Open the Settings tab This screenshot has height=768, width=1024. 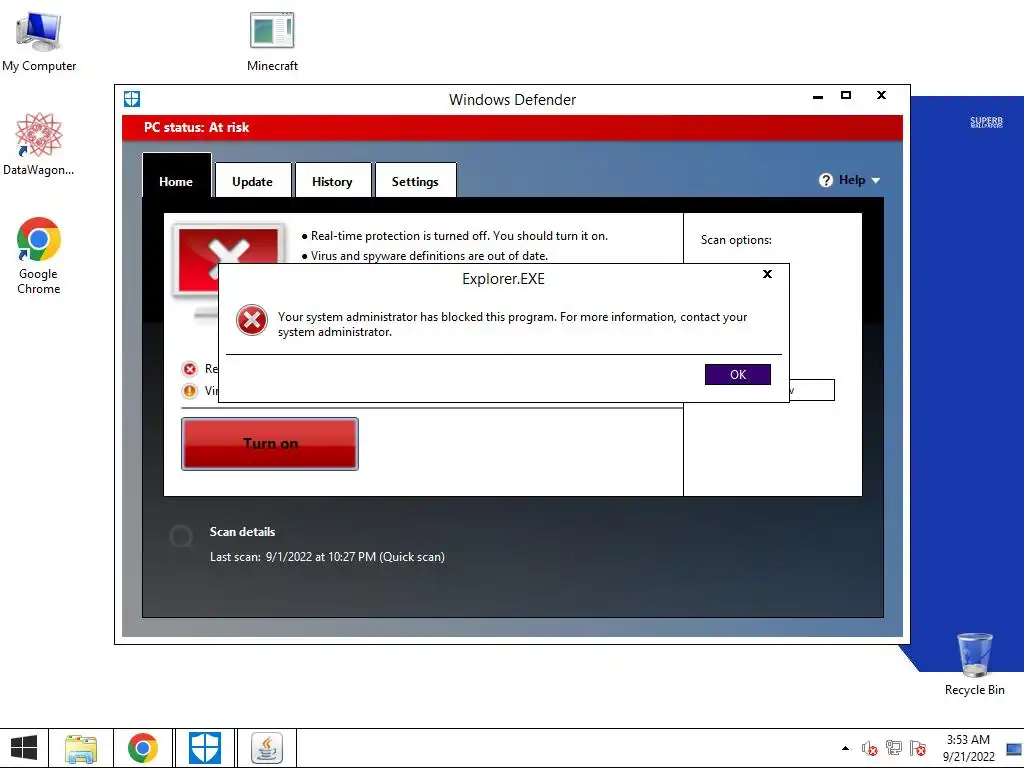415,181
